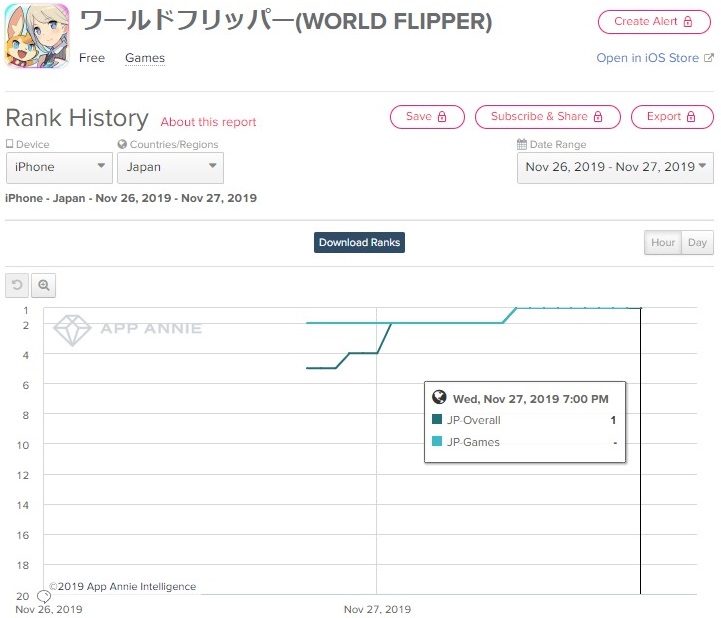721x618 pixels.
Task: Select the Download Ranks tab
Action: pyautogui.click(x=360, y=242)
